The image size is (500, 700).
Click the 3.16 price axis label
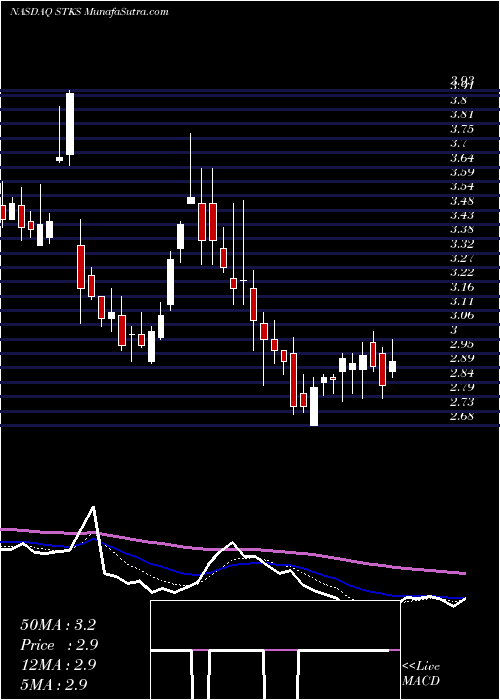[x=462, y=287]
